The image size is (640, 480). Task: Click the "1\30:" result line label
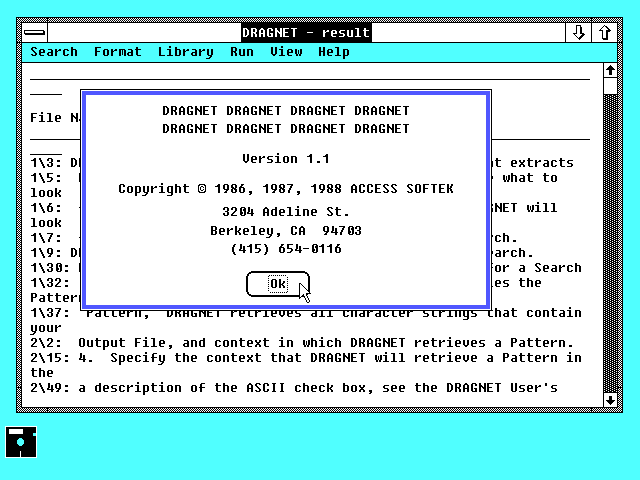(50, 268)
